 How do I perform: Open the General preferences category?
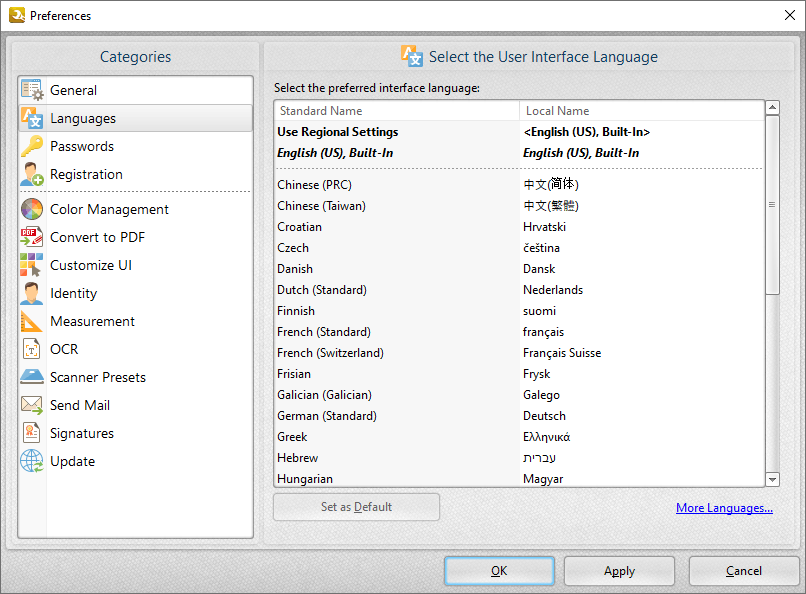coord(72,89)
